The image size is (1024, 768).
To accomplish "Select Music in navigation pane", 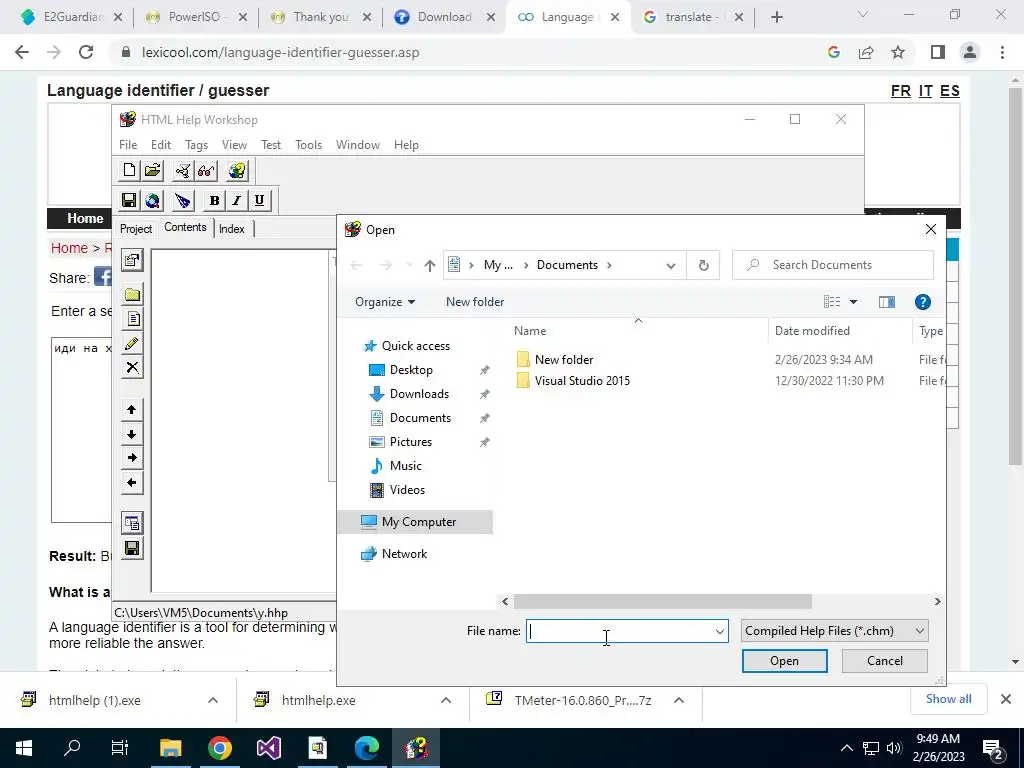I will tap(406, 466).
